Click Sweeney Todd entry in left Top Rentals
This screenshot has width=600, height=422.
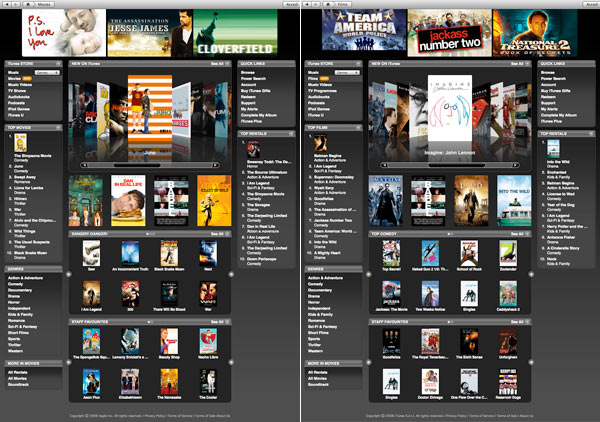click(269, 162)
